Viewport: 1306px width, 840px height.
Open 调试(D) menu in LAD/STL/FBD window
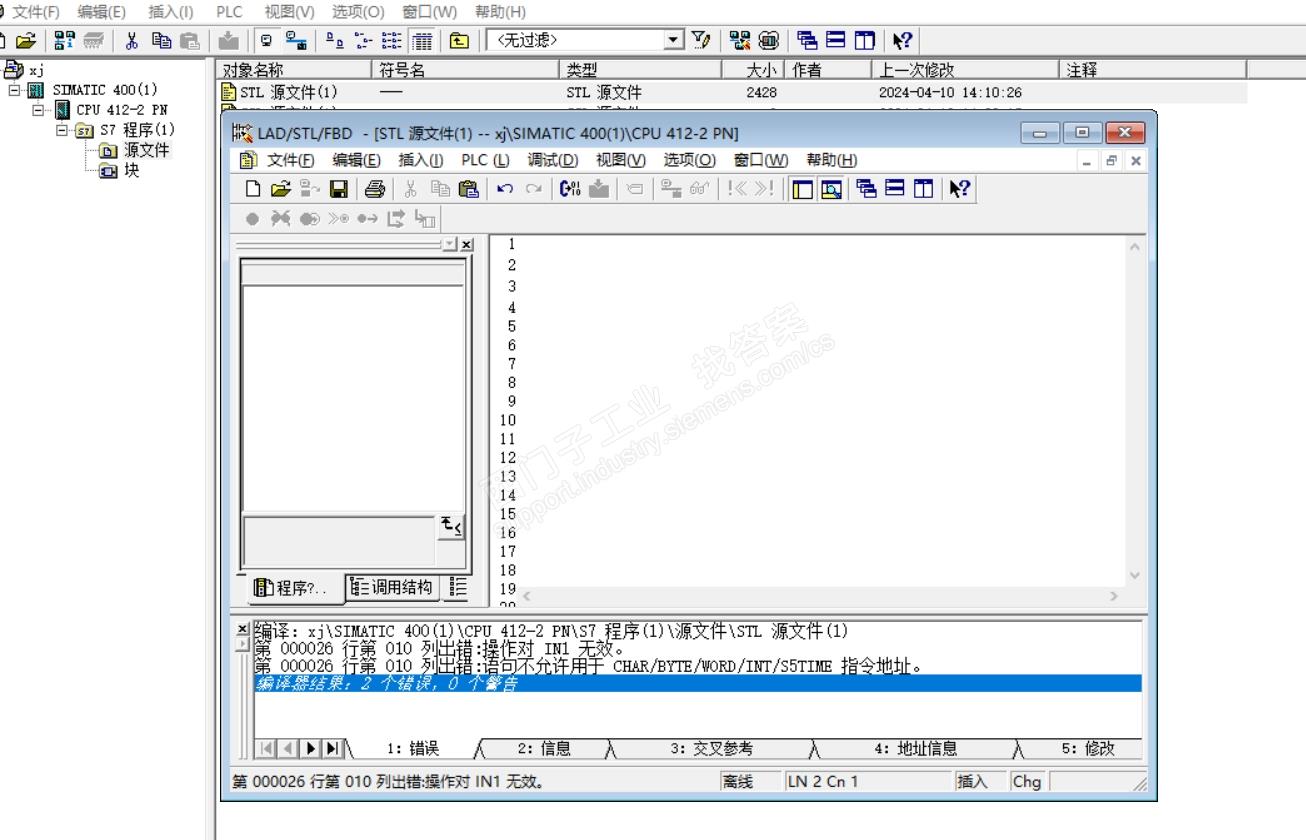pos(553,160)
